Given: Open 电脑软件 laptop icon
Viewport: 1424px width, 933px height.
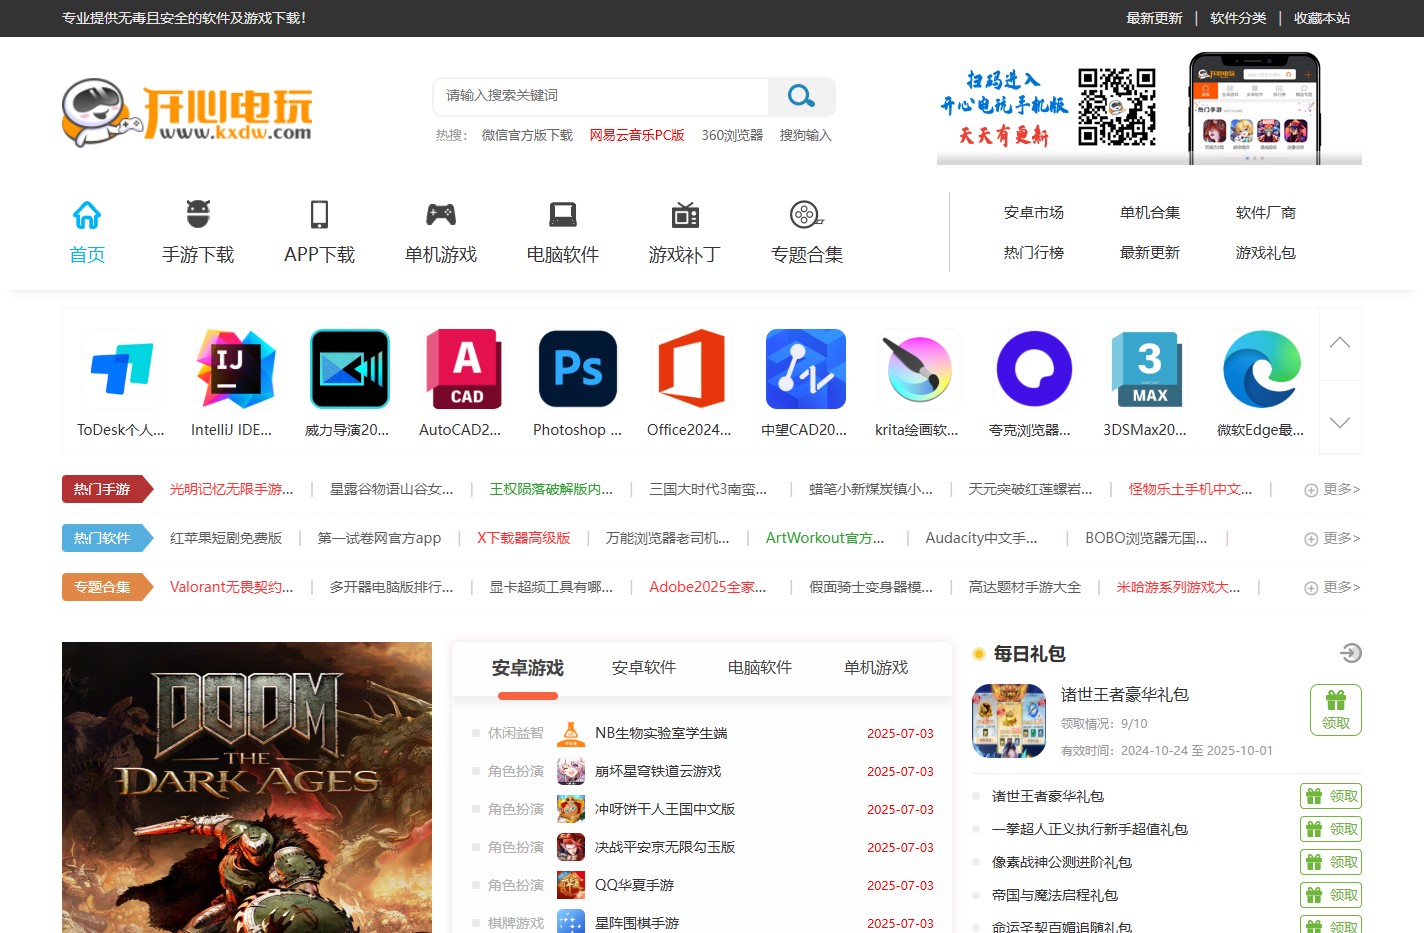Looking at the screenshot, I should click(563, 214).
